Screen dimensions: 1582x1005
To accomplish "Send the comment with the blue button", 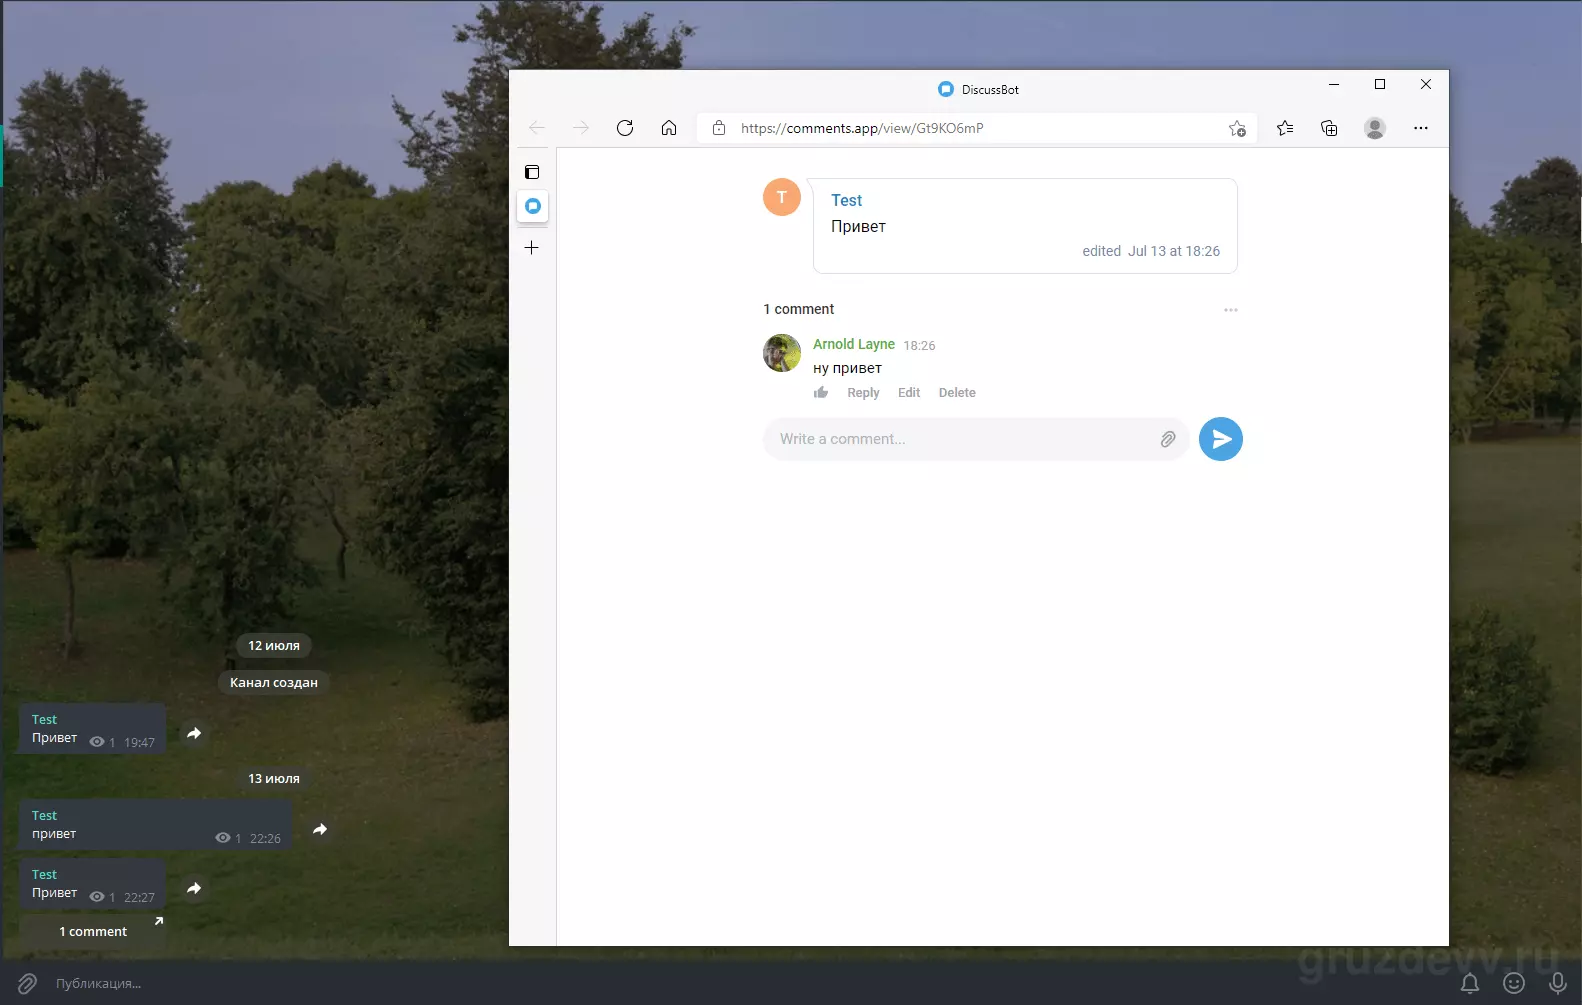I will 1221,439.
